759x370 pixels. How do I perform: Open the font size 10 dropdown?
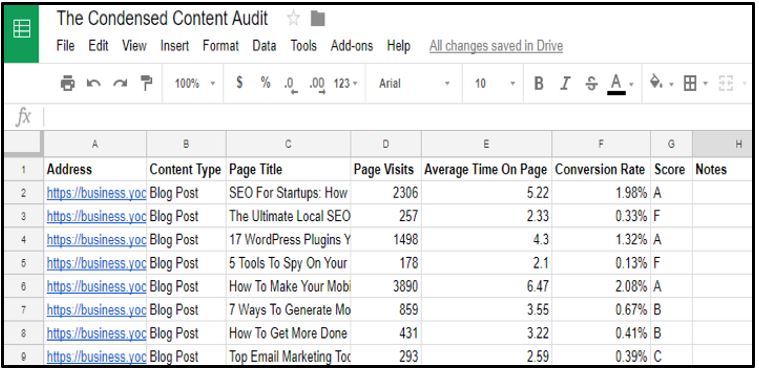495,84
